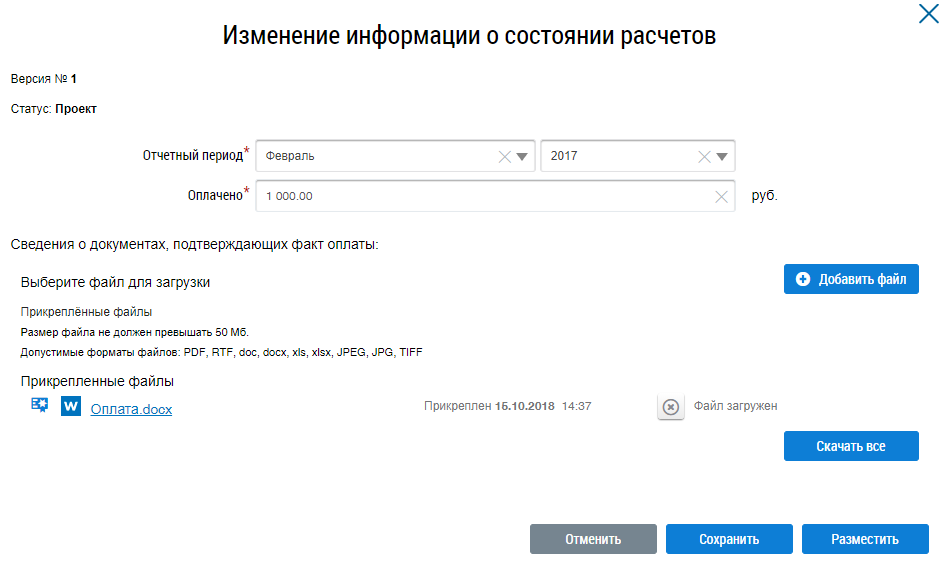Viewport: 942px width, 567px height.
Task: Publish using the Разместить button
Action: (x=865, y=539)
